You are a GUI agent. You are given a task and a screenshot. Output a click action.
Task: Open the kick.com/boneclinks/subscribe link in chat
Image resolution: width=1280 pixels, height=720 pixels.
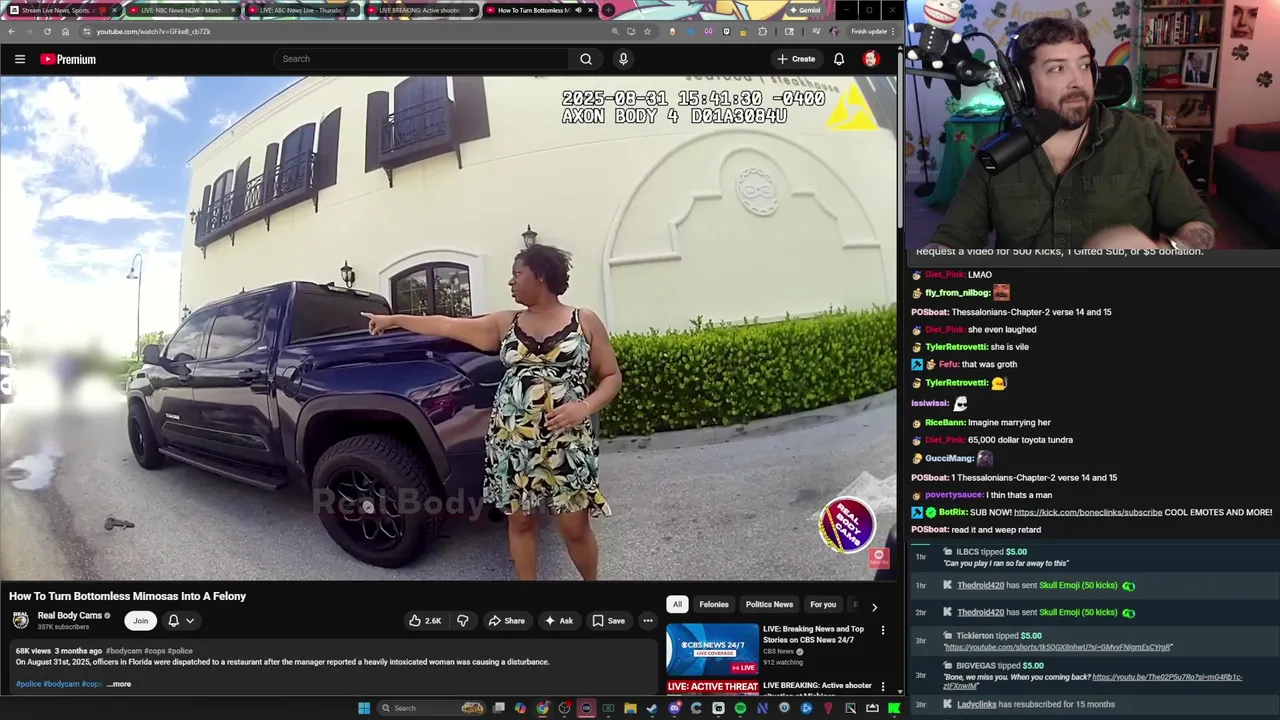(x=1088, y=512)
